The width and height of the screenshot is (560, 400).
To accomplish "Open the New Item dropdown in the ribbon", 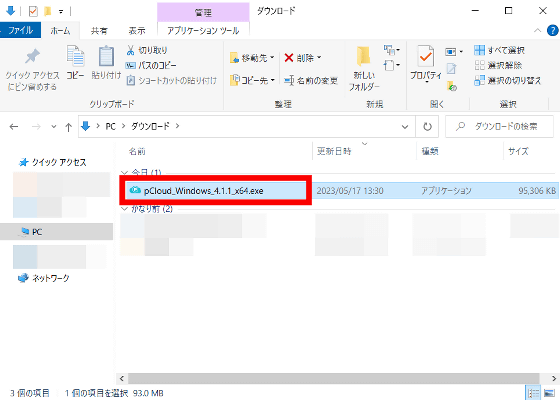I will (392, 50).
